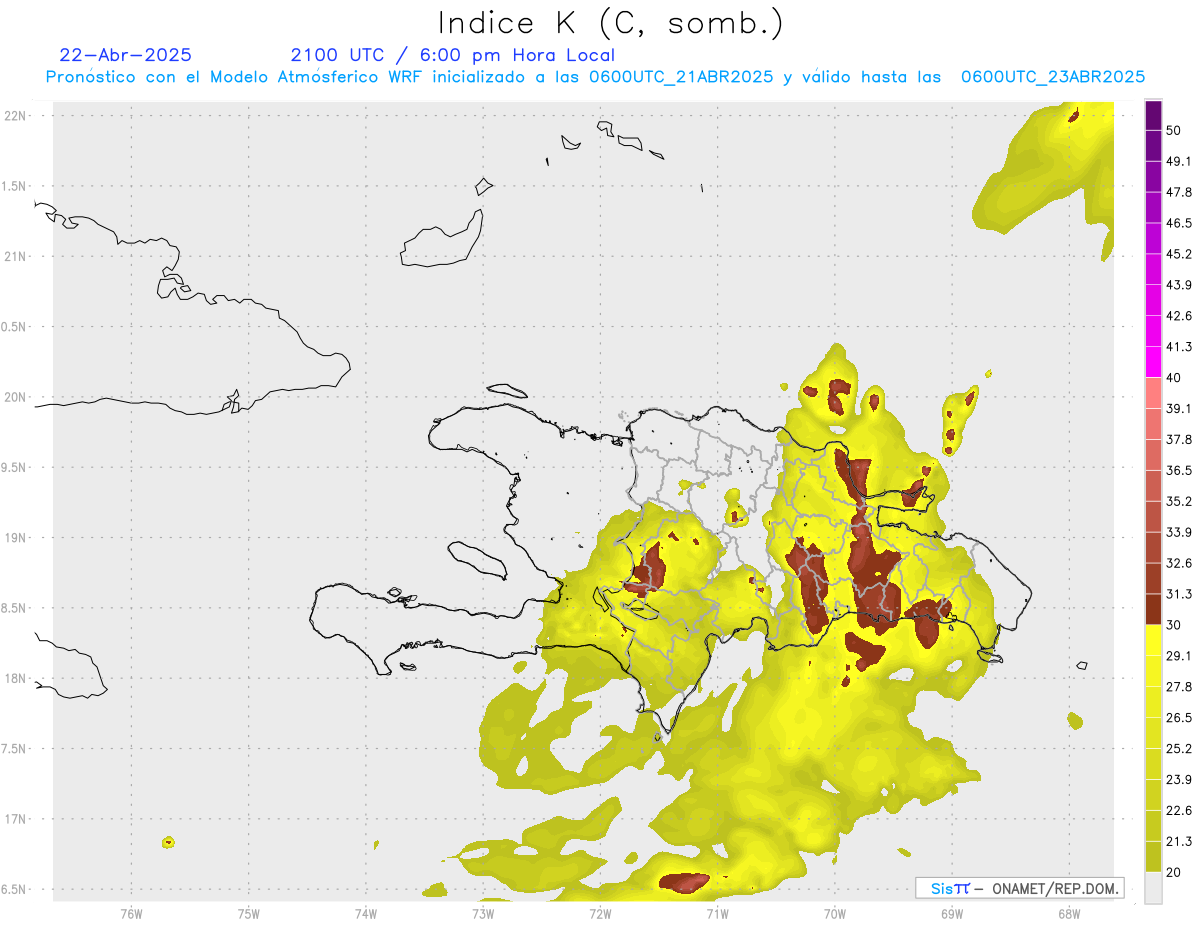This screenshot has height=927, width=1200.
Task: Click the colorbar value '46.5'
Action: click(x=1179, y=223)
